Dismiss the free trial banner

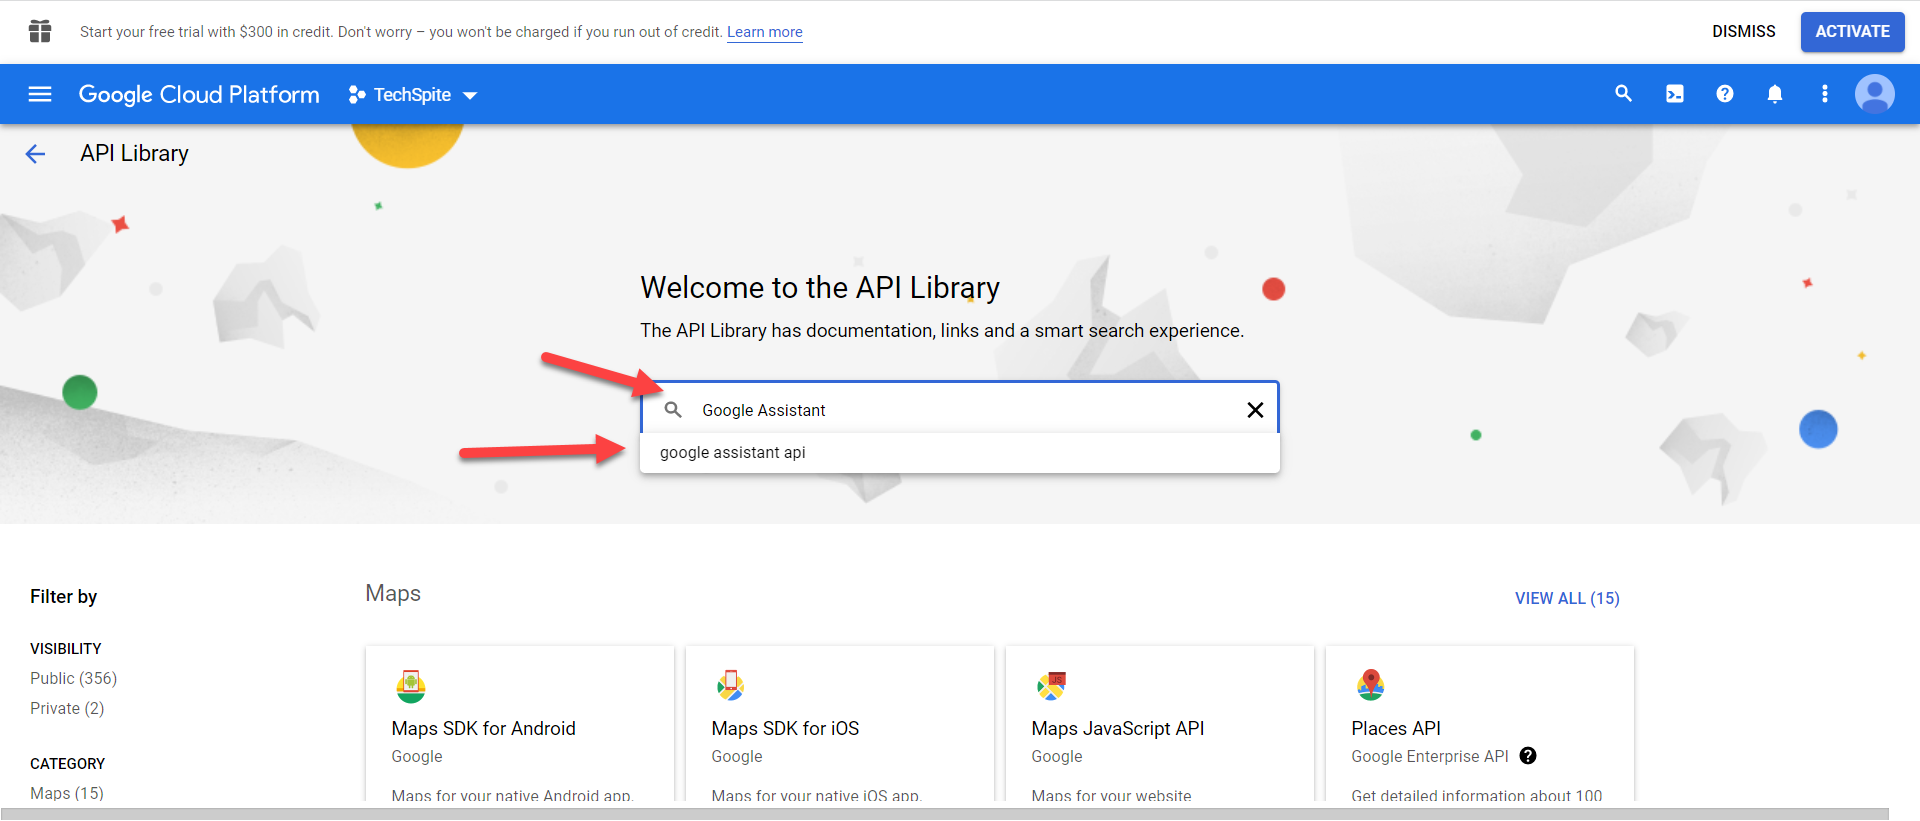[x=1743, y=32]
